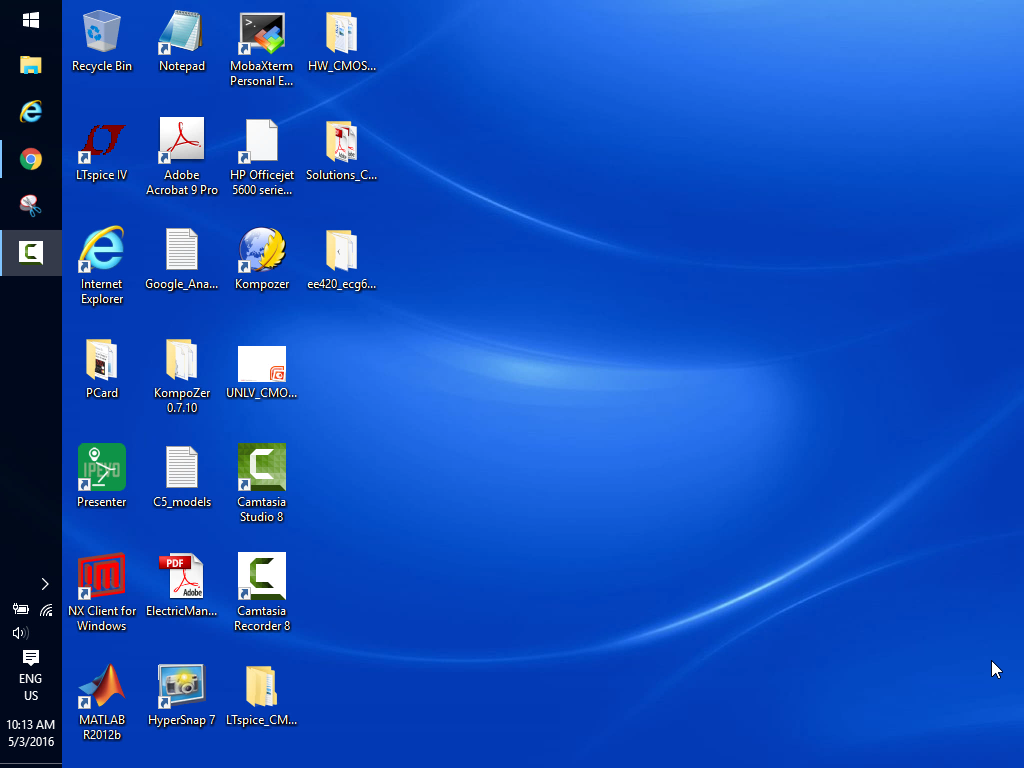Click the ENG US language indicator
Screen dimensions: 1024x768
[31, 687]
